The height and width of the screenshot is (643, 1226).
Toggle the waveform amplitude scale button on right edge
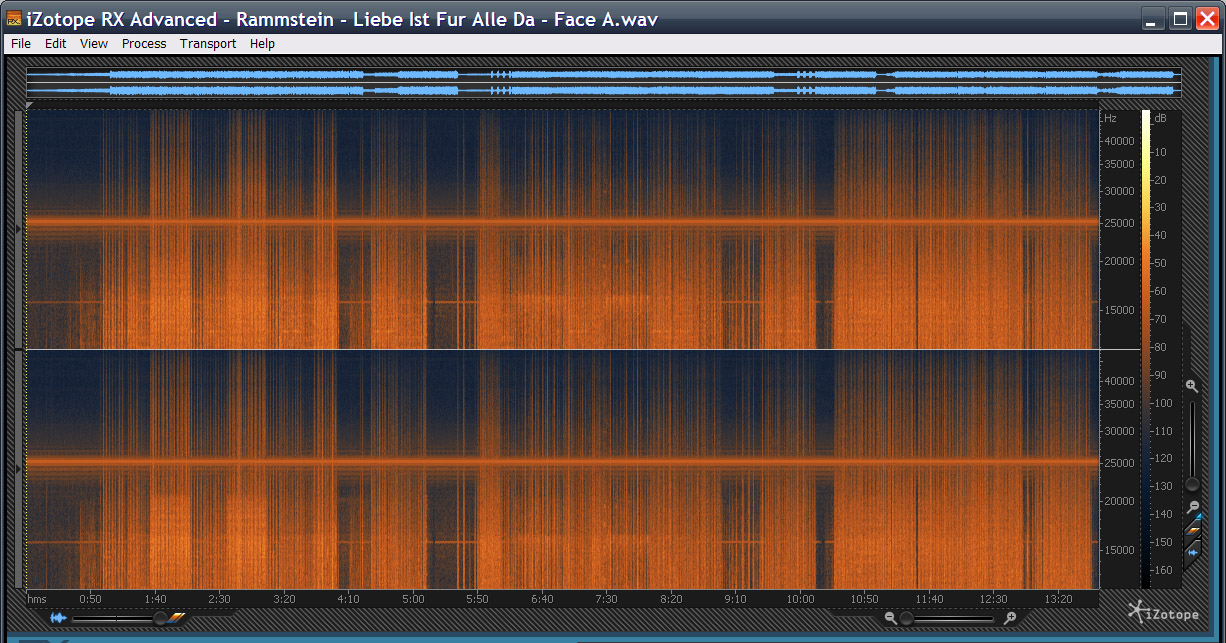click(1192, 552)
